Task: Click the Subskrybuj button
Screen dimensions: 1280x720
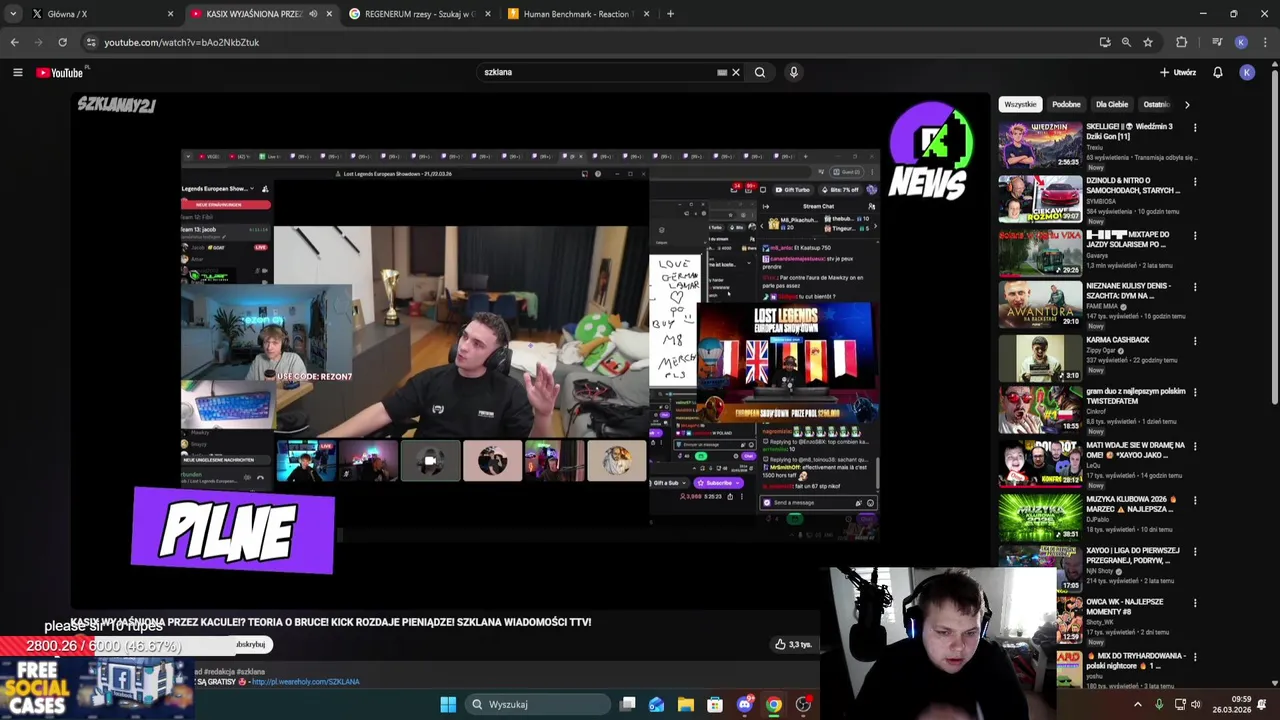Action: click(250, 645)
